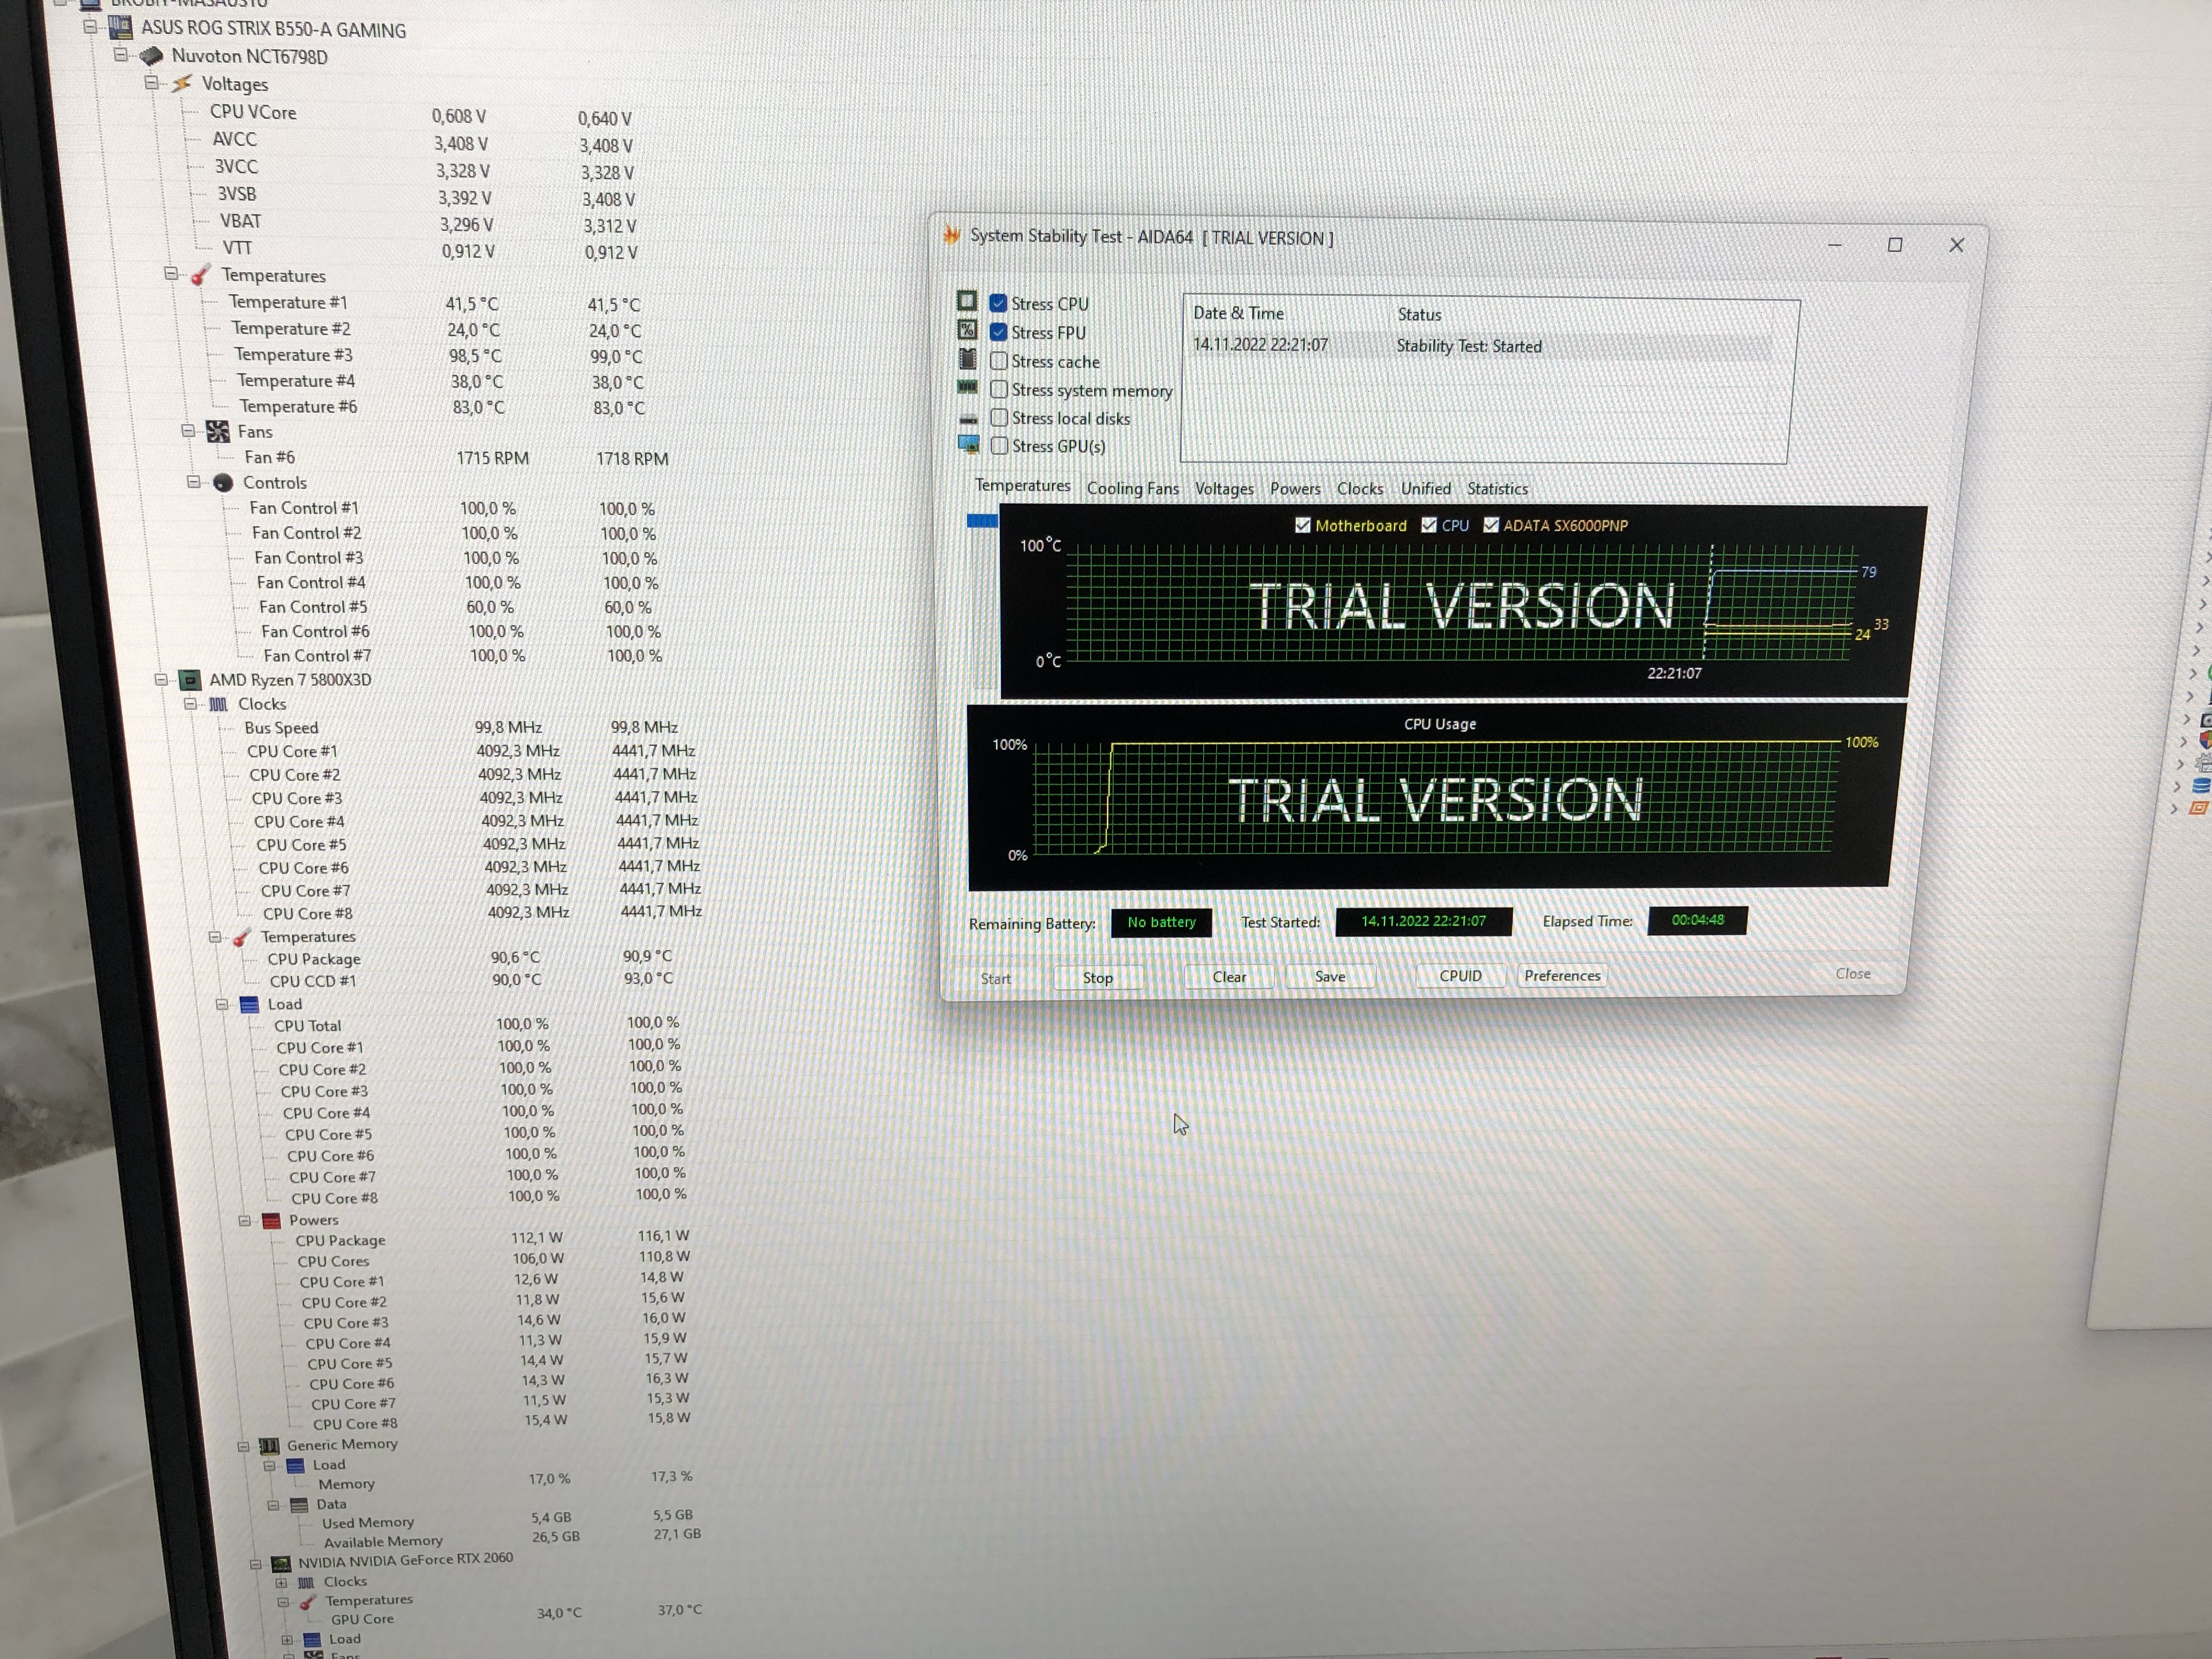
Task: Click the thermometer icon above GPU Core
Action: 307,1602
